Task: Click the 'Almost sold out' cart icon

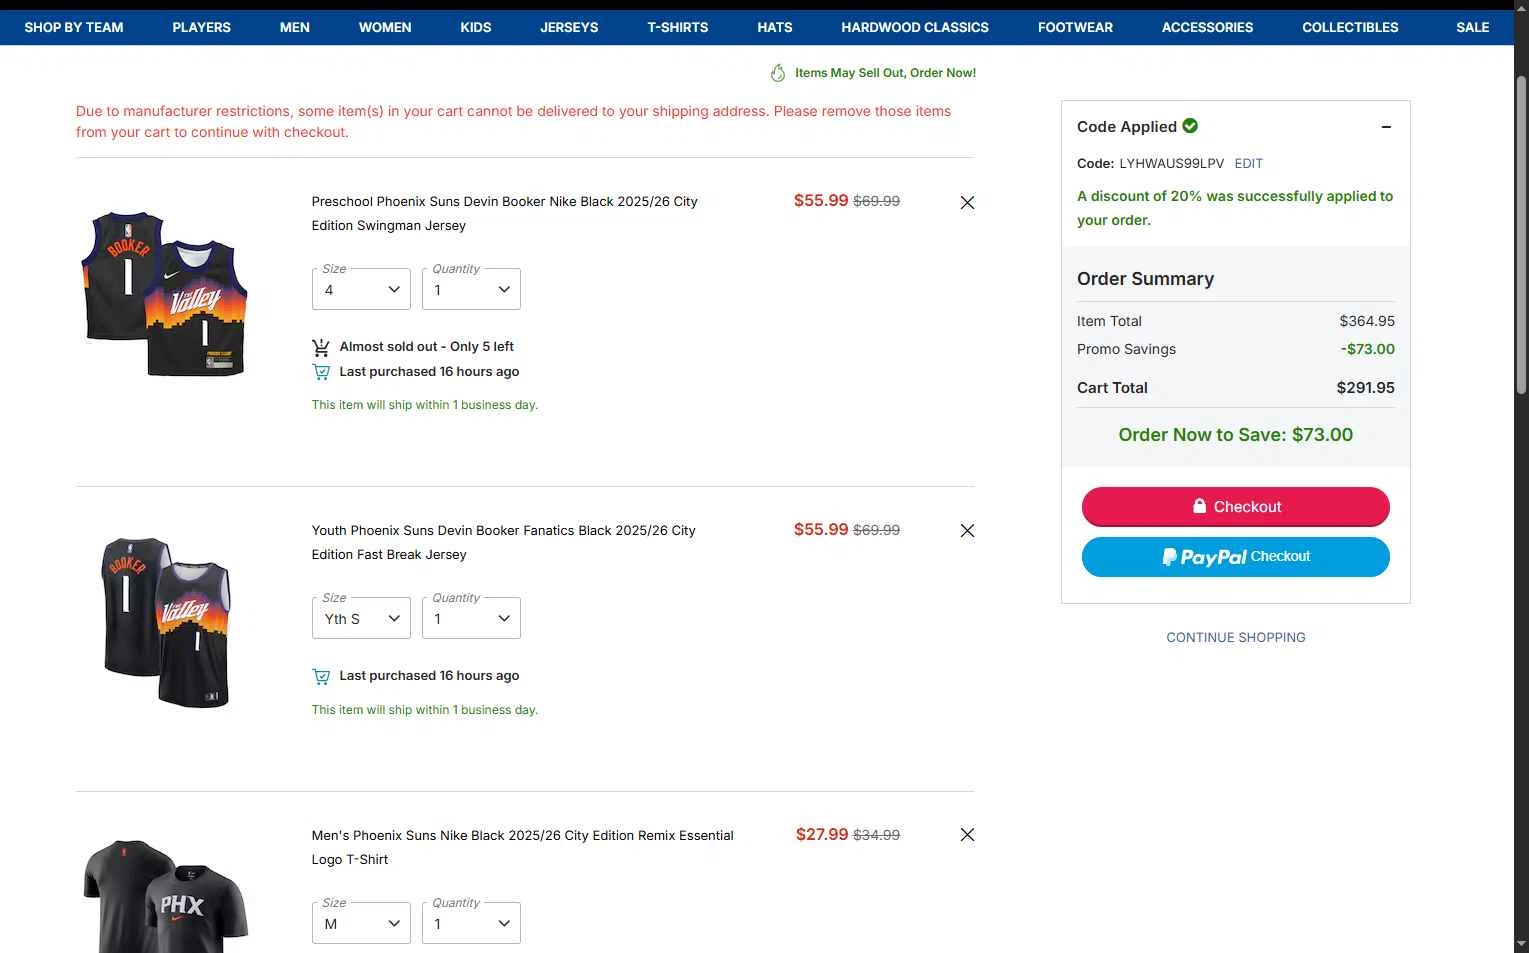Action: [321, 347]
